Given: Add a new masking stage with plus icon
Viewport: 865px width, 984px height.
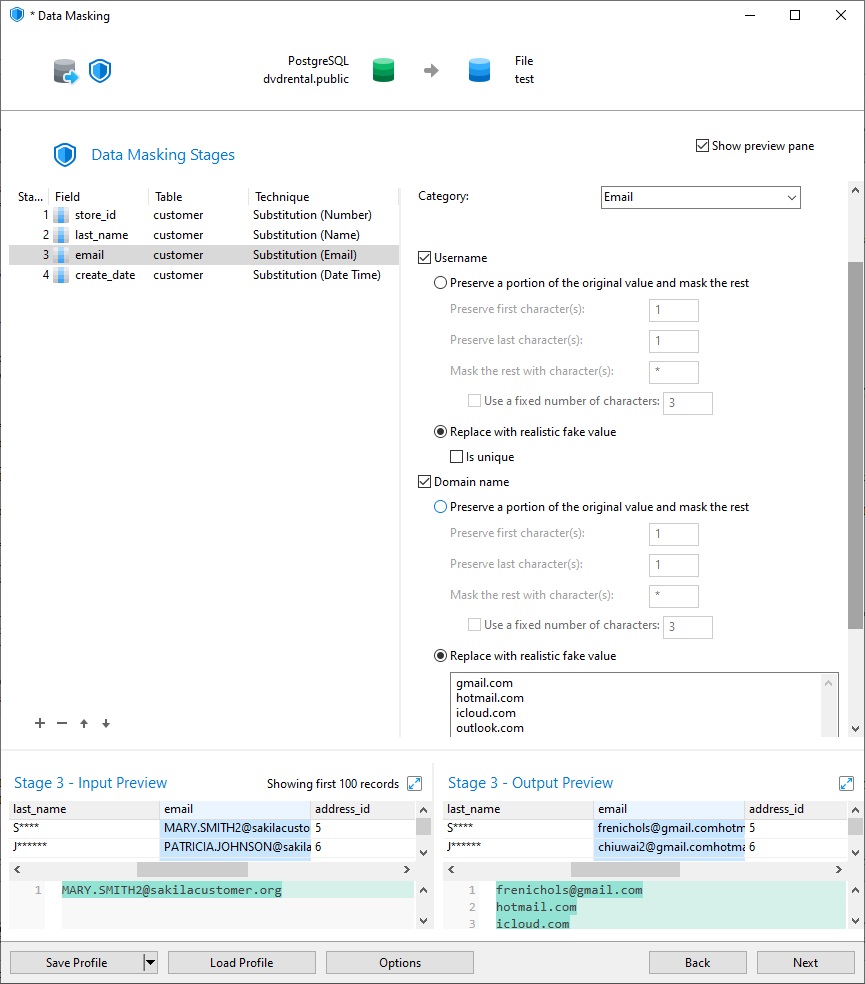Looking at the screenshot, I should [x=40, y=723].
